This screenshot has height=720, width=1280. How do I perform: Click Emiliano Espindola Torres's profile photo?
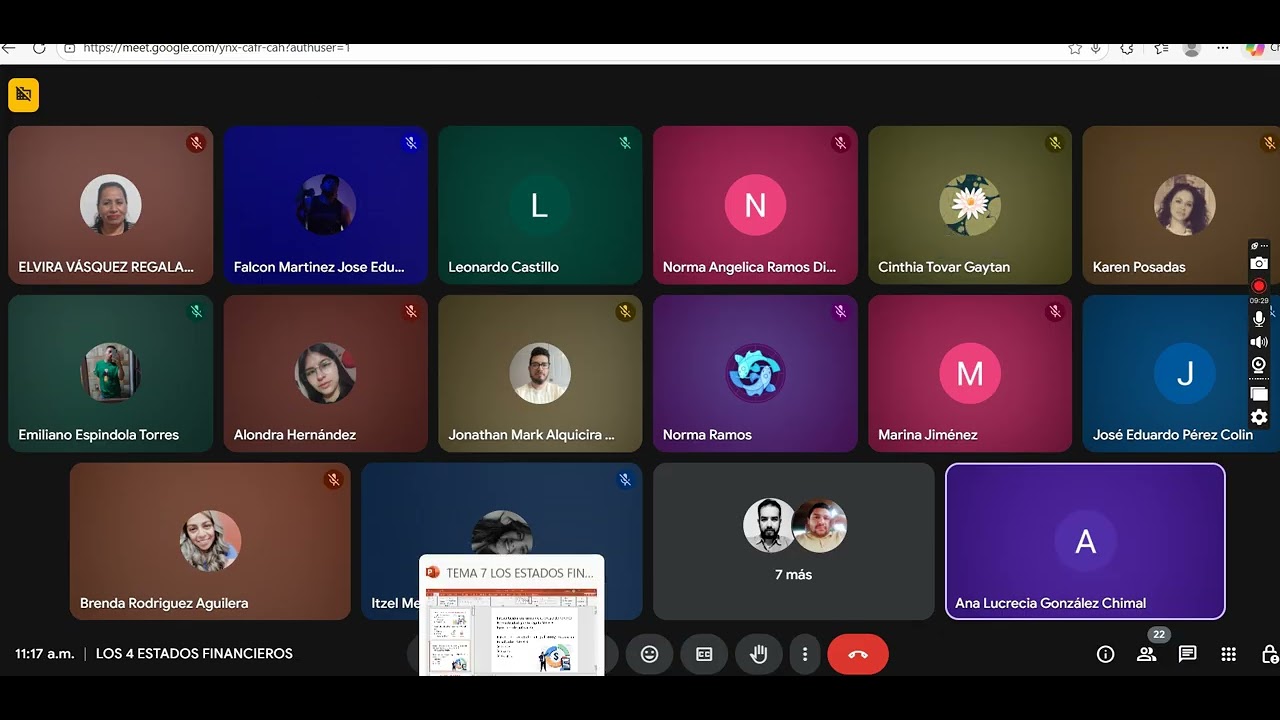tap(110, 373)
